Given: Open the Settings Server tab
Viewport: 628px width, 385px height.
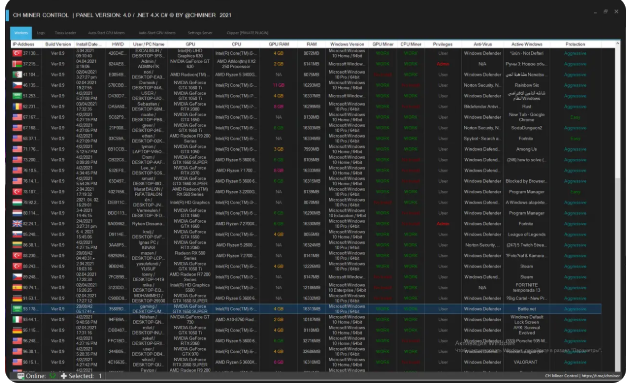Looking at the screenshot, I should tap(200, 33).
